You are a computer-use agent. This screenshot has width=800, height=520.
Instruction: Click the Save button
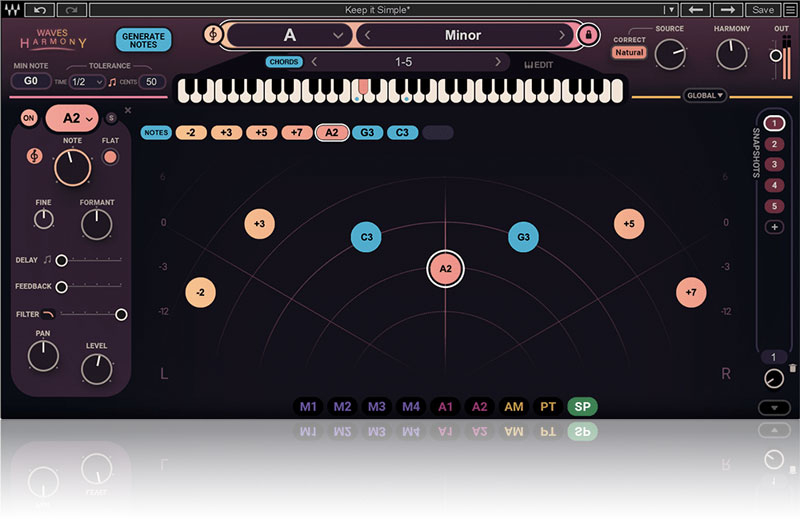click(x=762, y=9)
